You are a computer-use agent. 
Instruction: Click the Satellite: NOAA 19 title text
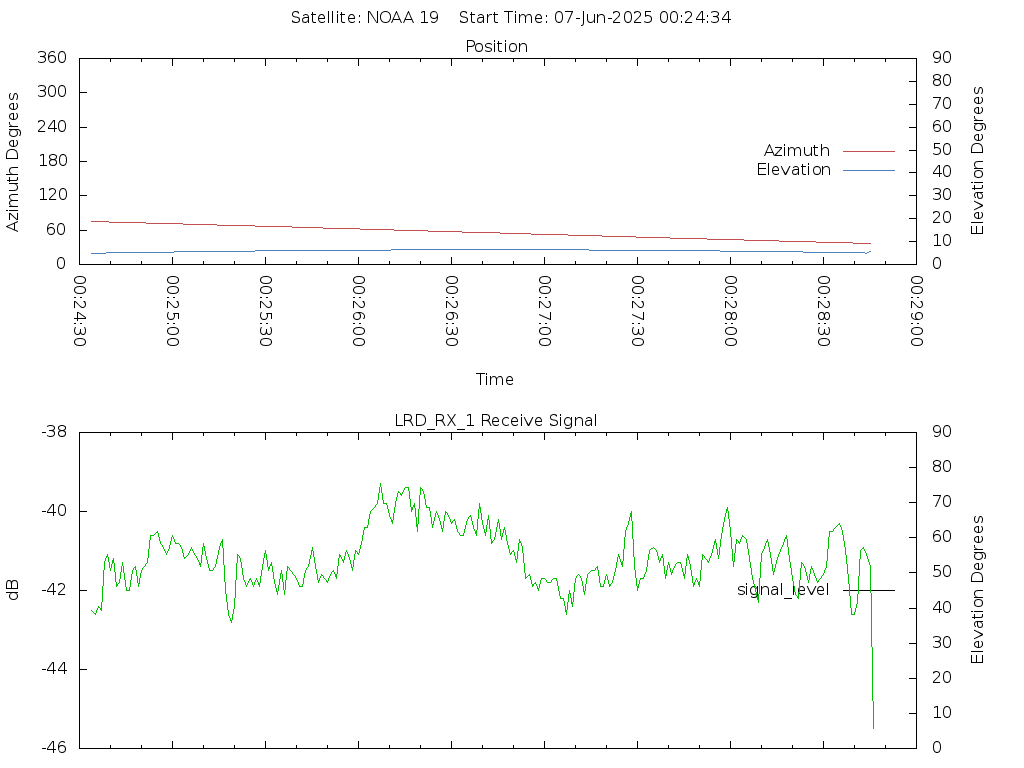coord(364,18)
